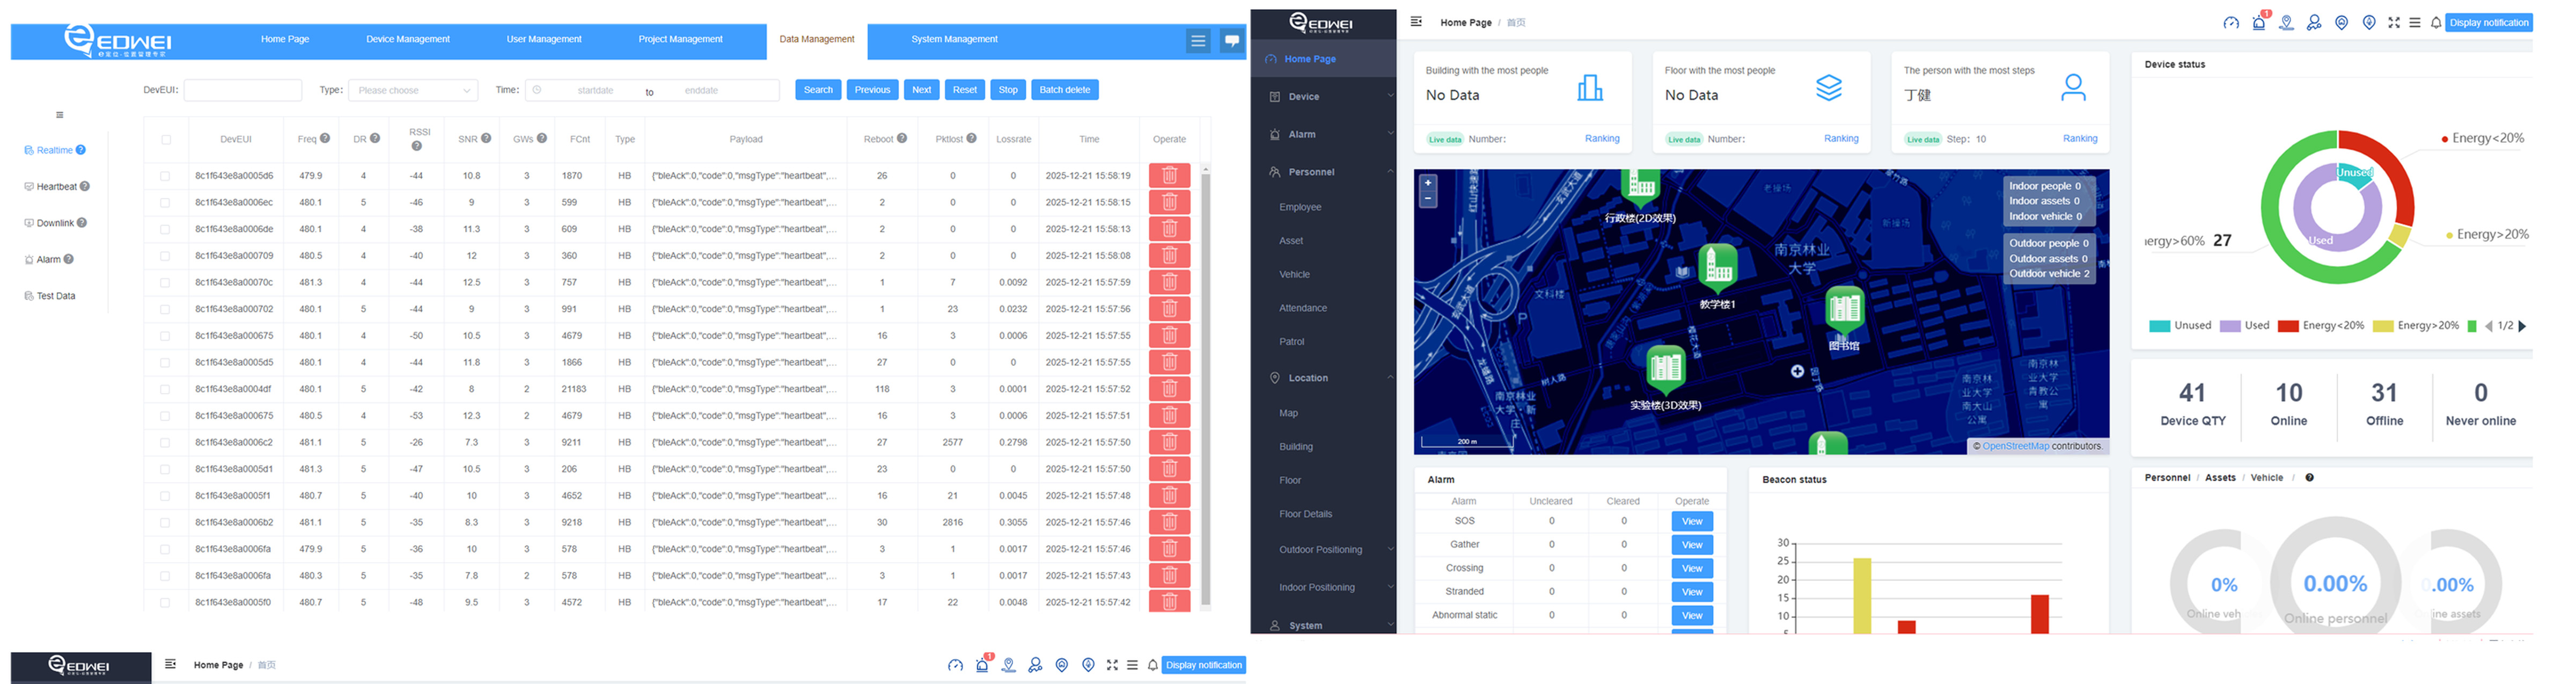Click help icon beside Vehicle tab
This screenshot has height=684, width=2576.
2309,478
